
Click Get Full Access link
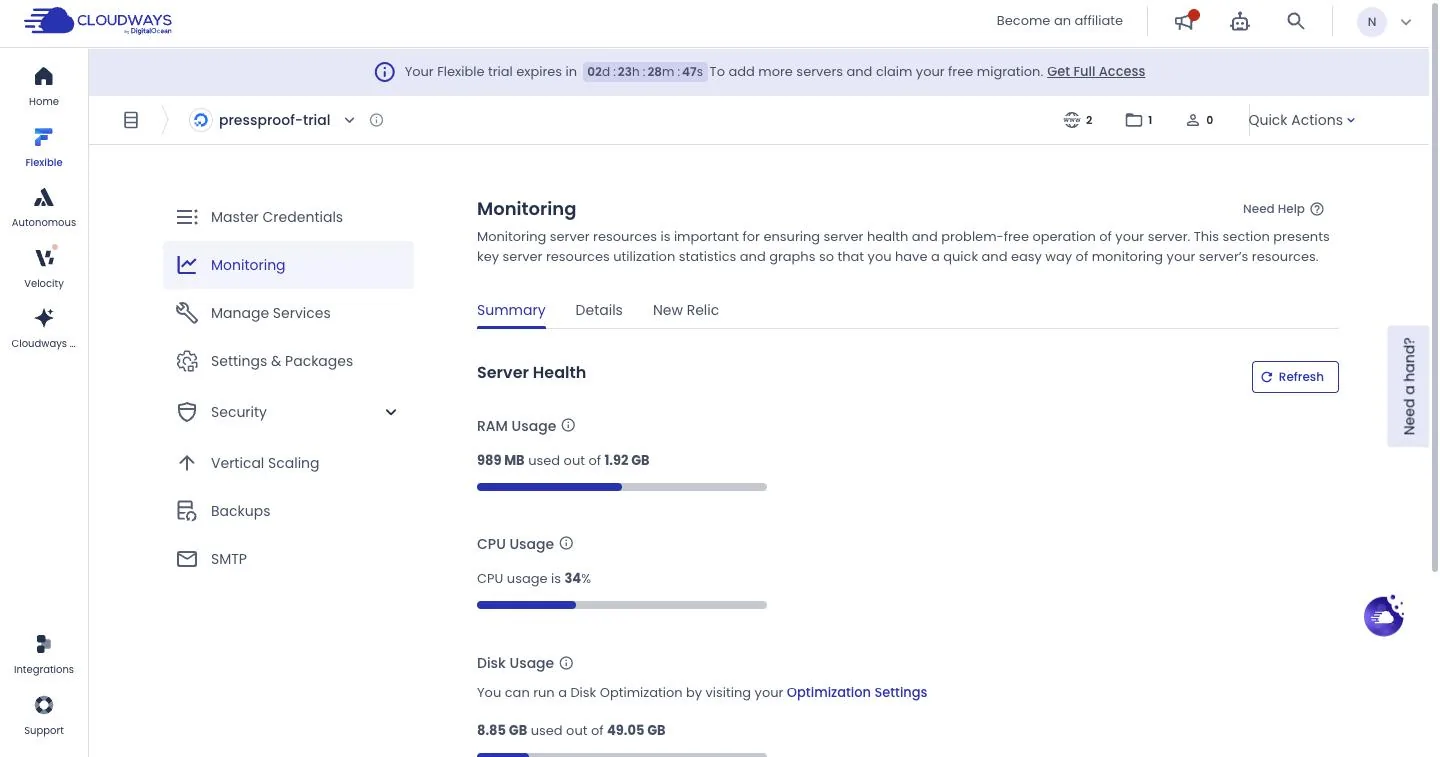click(x=1096, y=72)
